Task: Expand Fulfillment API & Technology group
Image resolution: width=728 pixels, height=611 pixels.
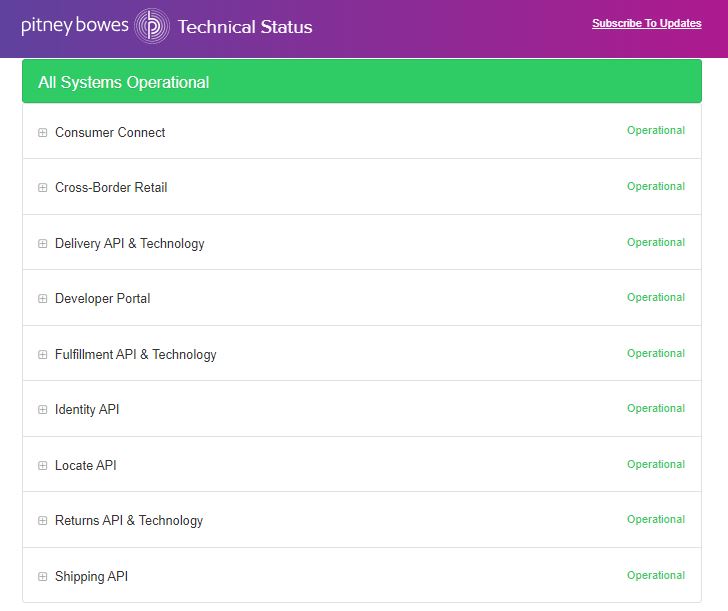Action: coord(42,355)
